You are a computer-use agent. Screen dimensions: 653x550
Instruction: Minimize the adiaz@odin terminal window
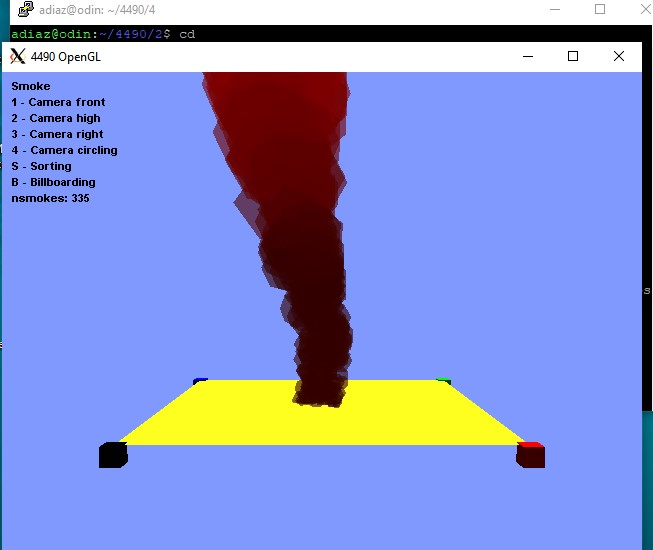coord(555,9)
